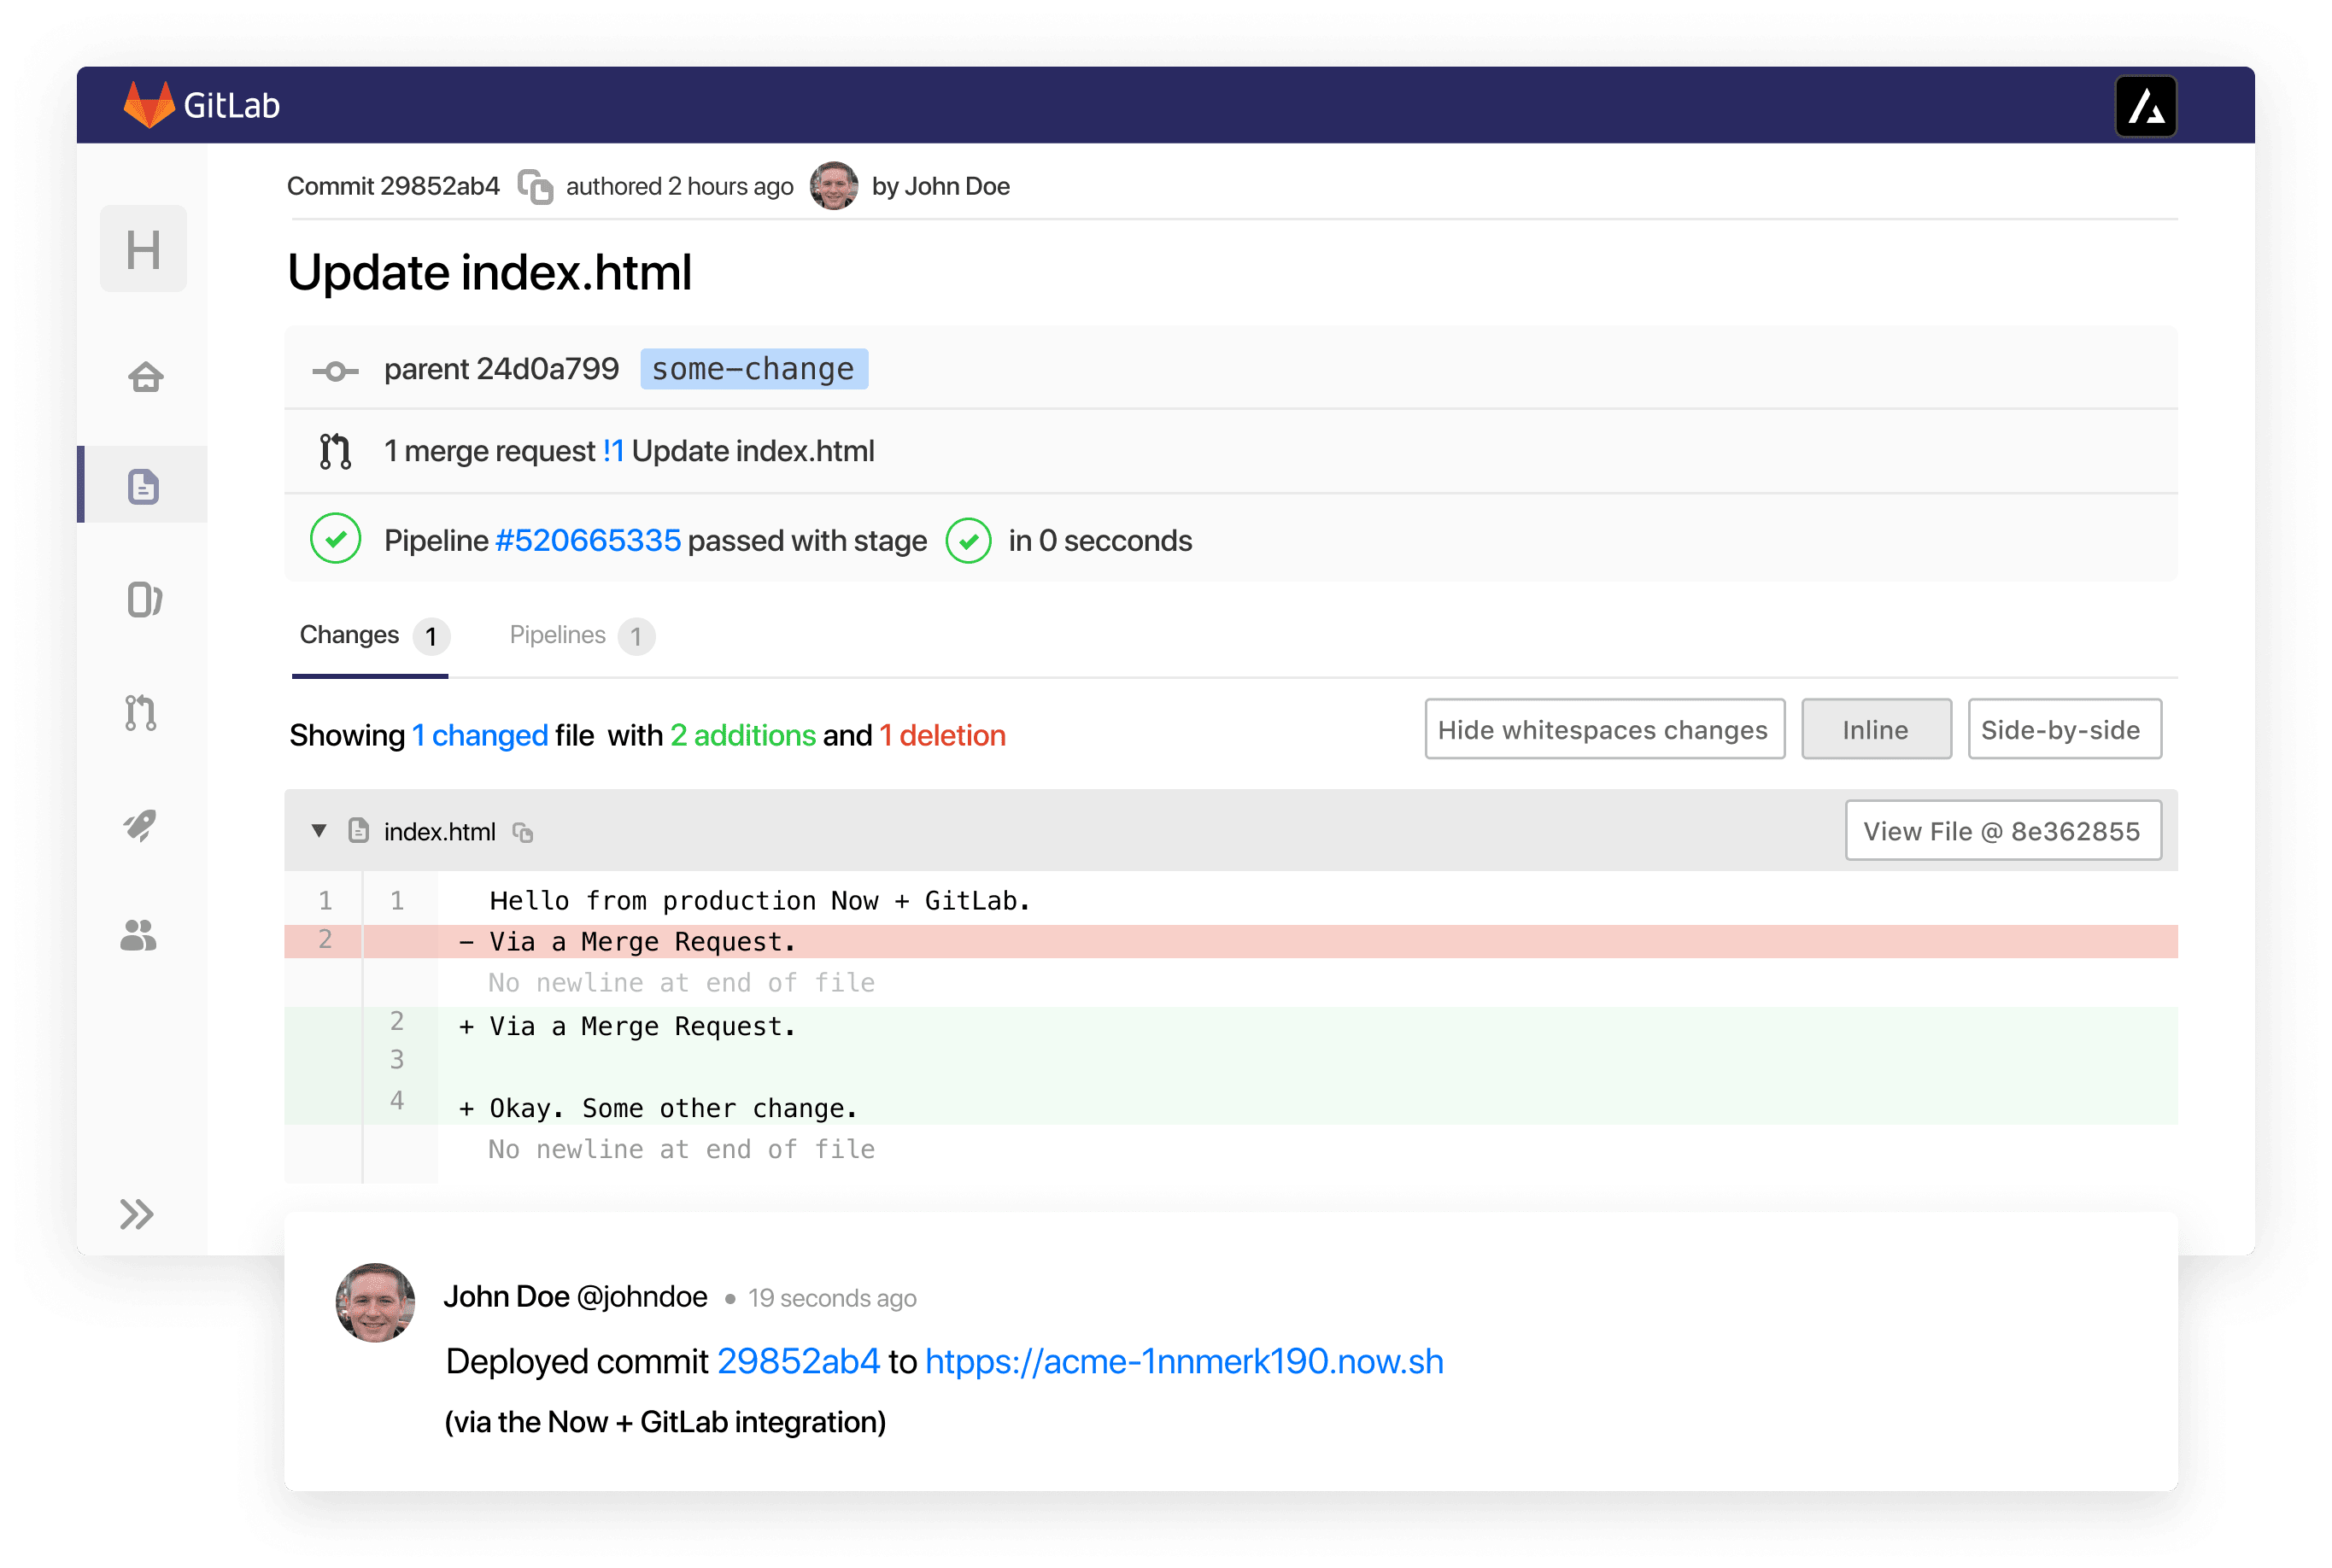Open the issues board sidebar icon
2332x1568 pixels.
[x=144, y=600]
